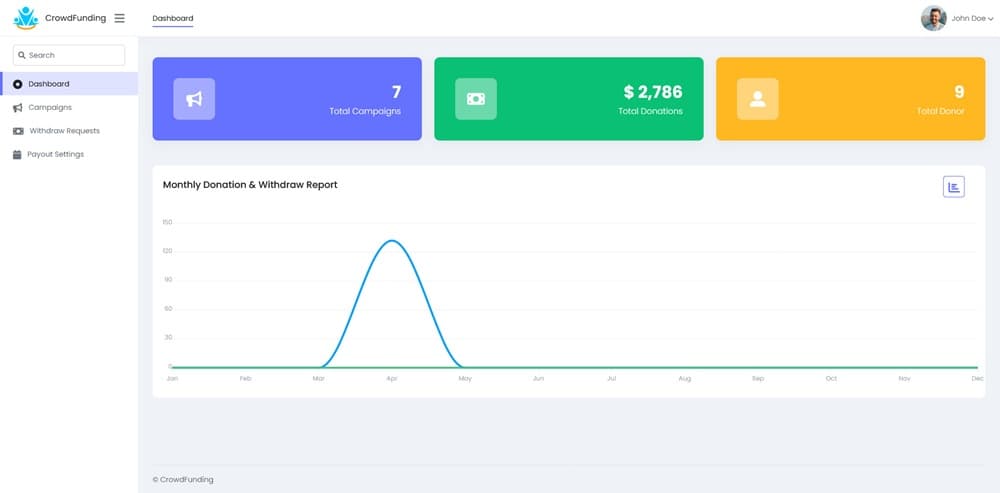Screen dimensions: 1000x493
Task: Focus the Search input field
Action: 69,55
